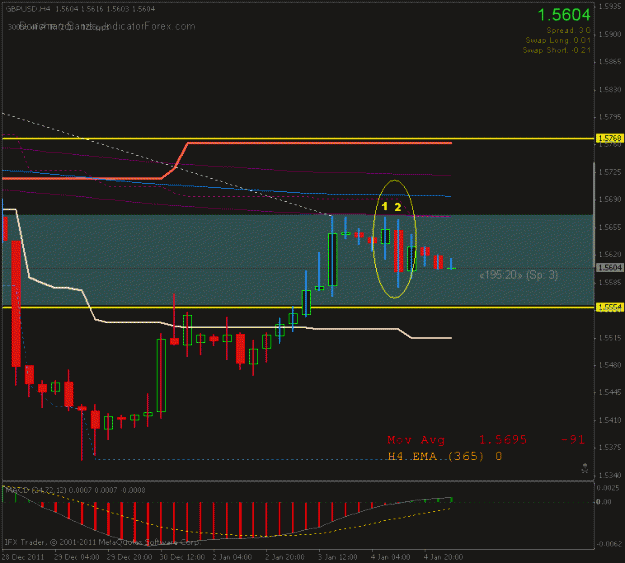
Task: Click the grey 1.5604 current price tag
Action: point(609,268)
